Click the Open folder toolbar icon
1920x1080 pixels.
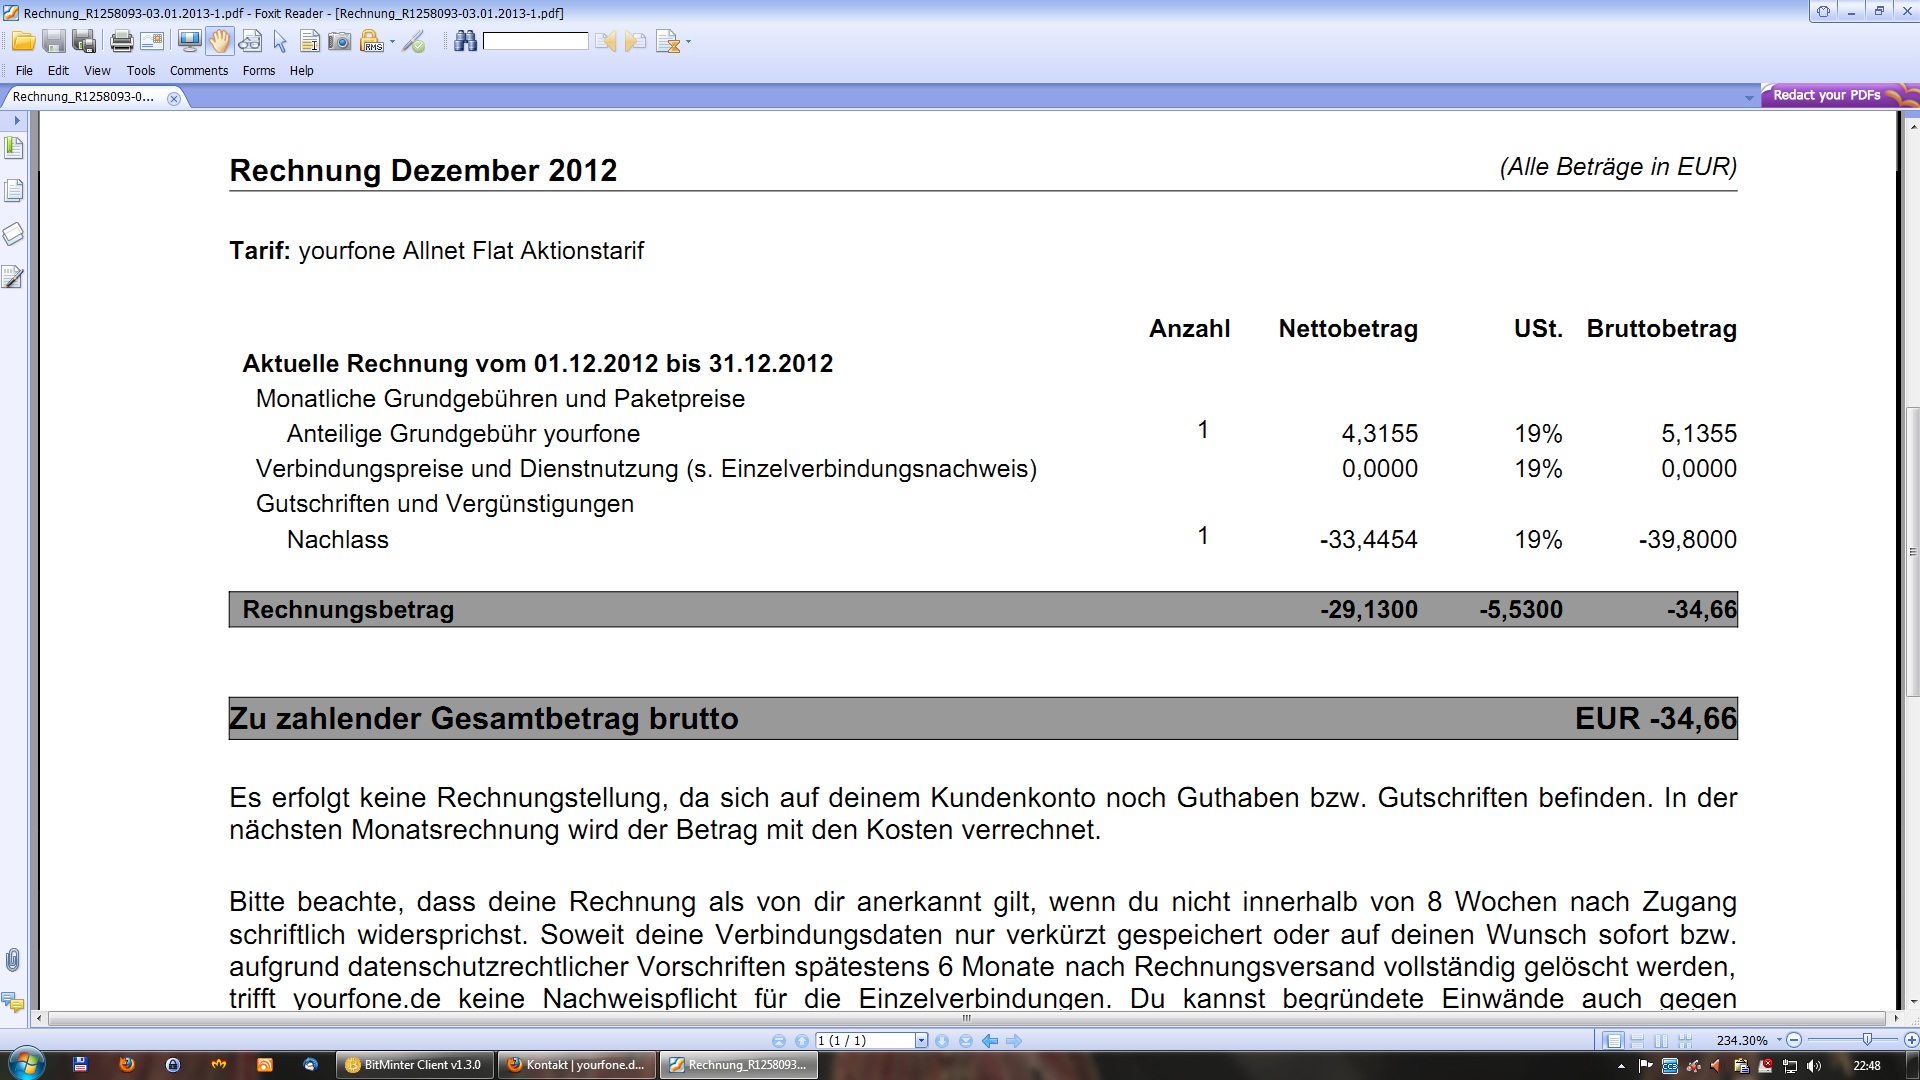23,41
